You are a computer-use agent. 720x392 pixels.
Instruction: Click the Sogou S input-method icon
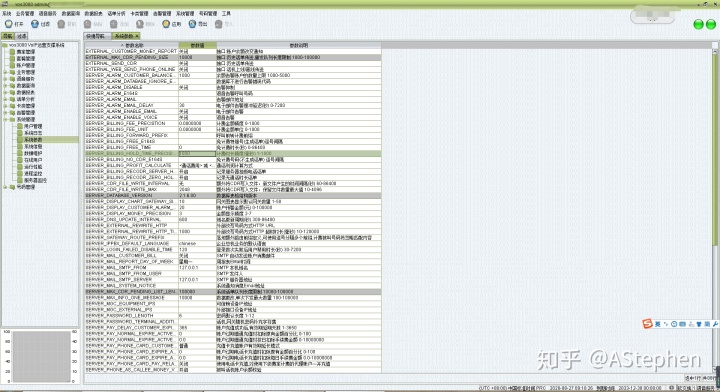click(647, 324)
